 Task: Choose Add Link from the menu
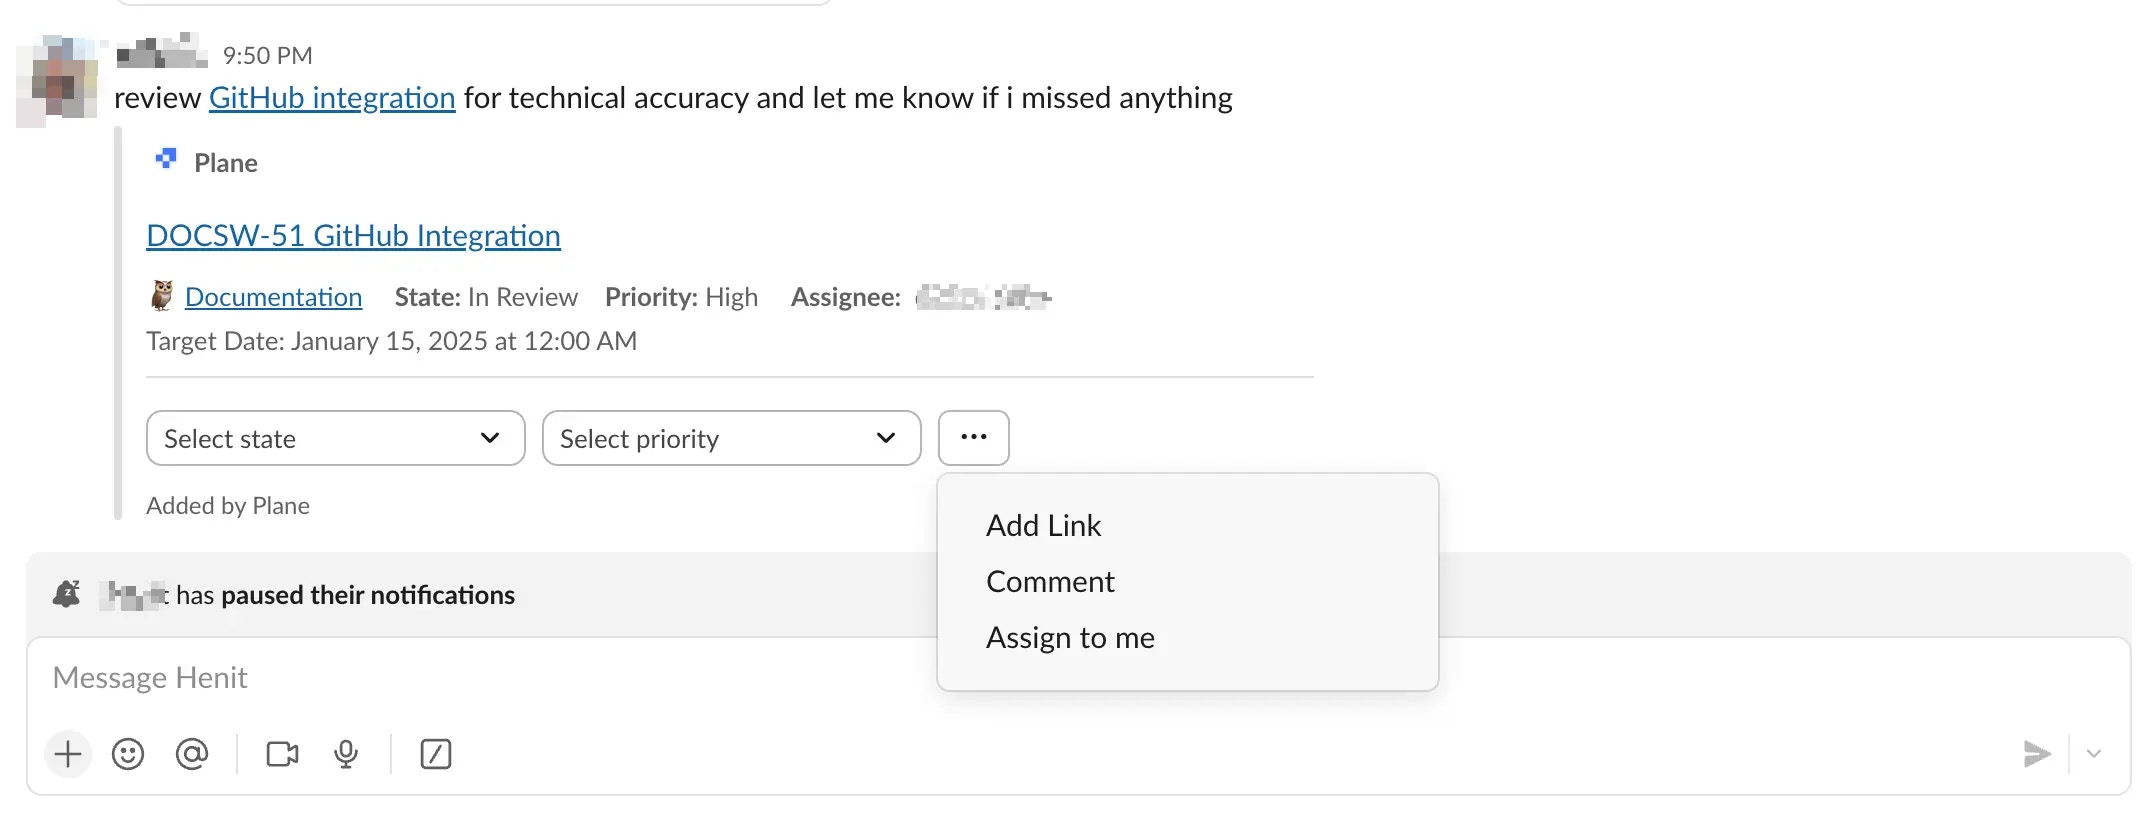tap(1043, 525)
